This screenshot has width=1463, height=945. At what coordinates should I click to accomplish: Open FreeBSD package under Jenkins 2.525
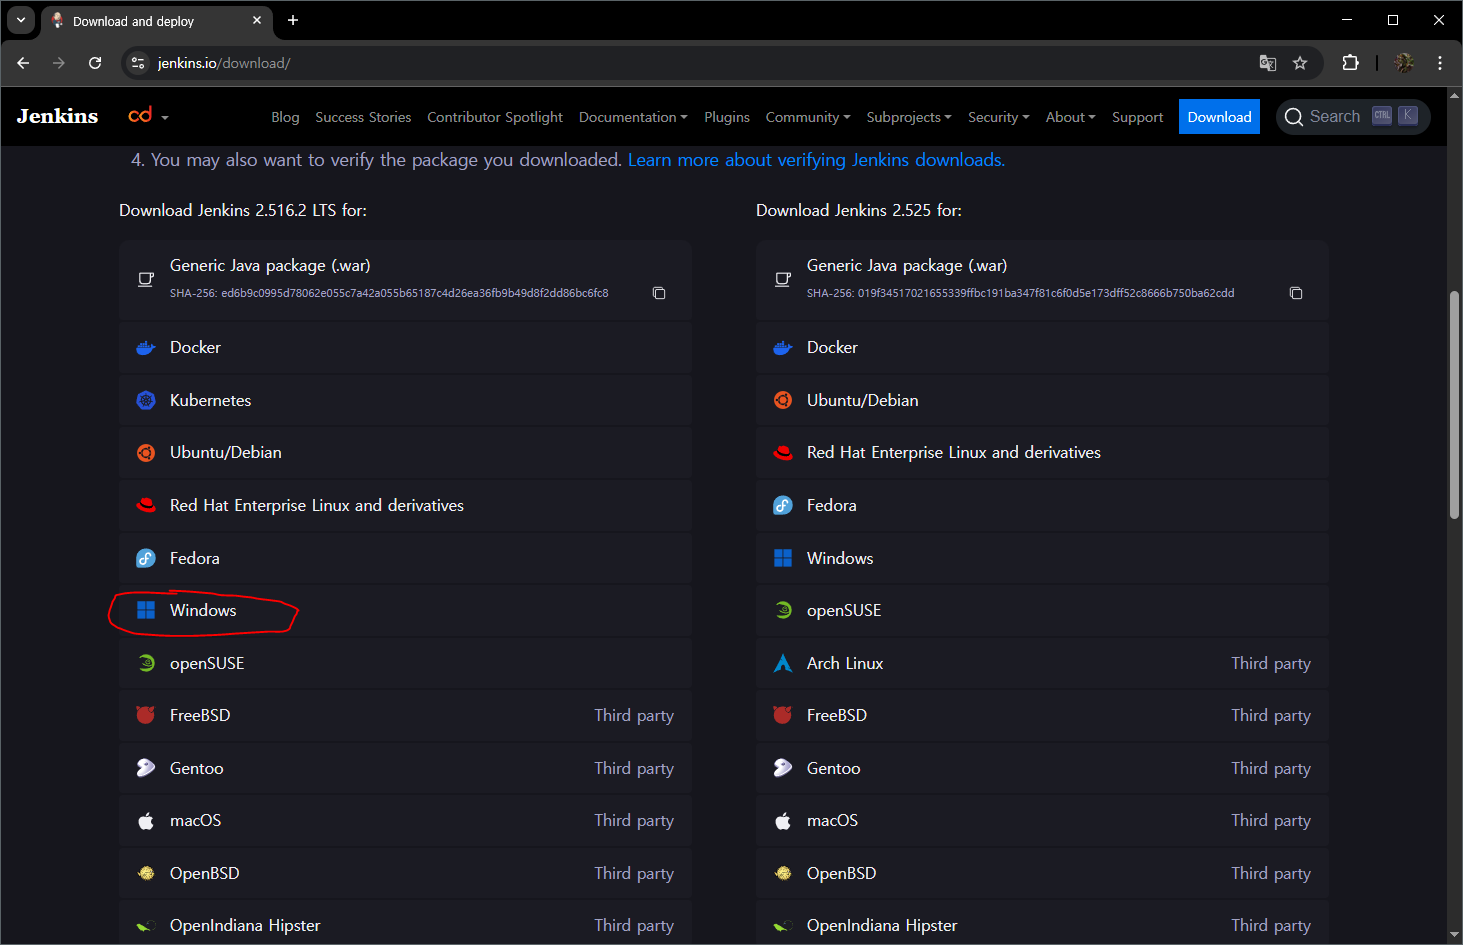[x=1042, y=715]
